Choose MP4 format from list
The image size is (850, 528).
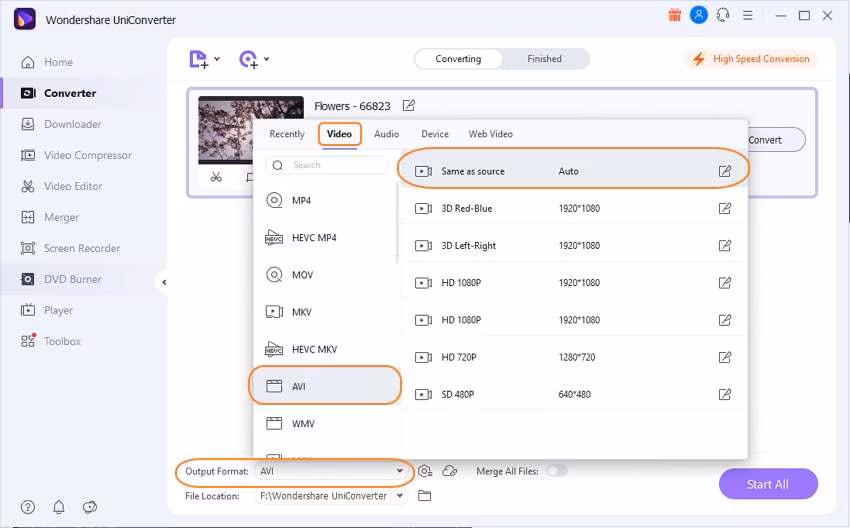pos(326,201)
